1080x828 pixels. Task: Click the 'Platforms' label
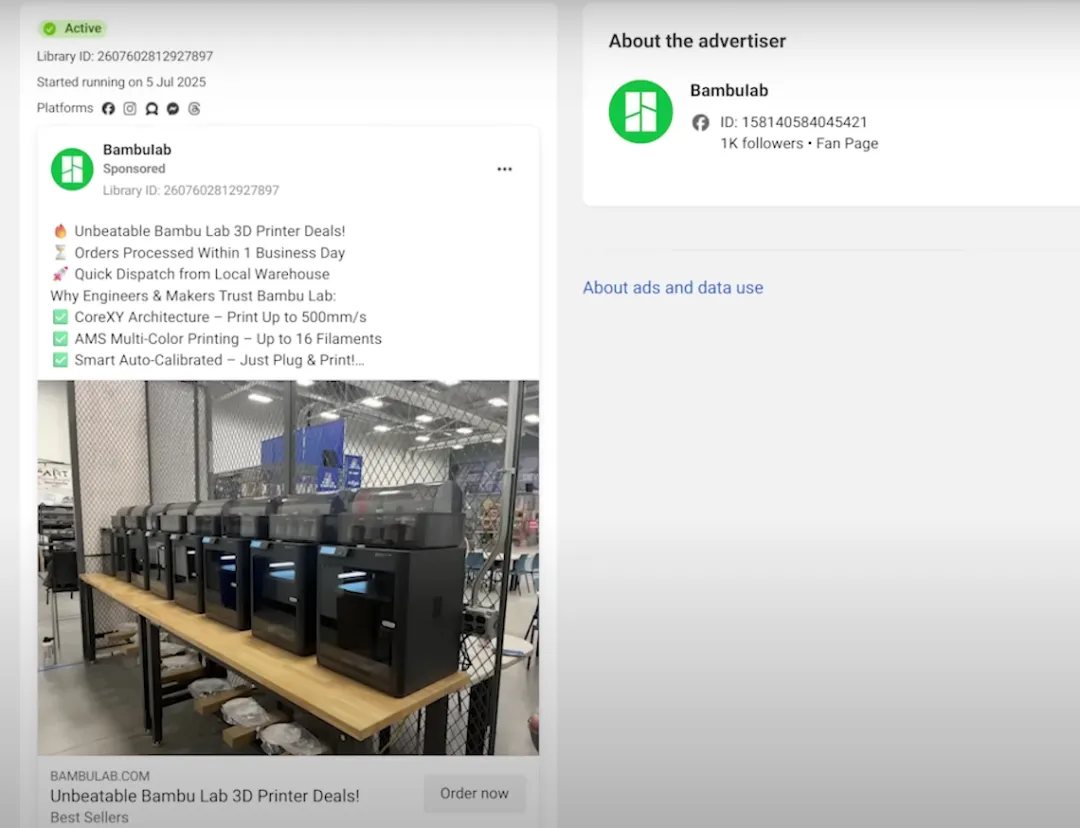[x=65, y=108]
